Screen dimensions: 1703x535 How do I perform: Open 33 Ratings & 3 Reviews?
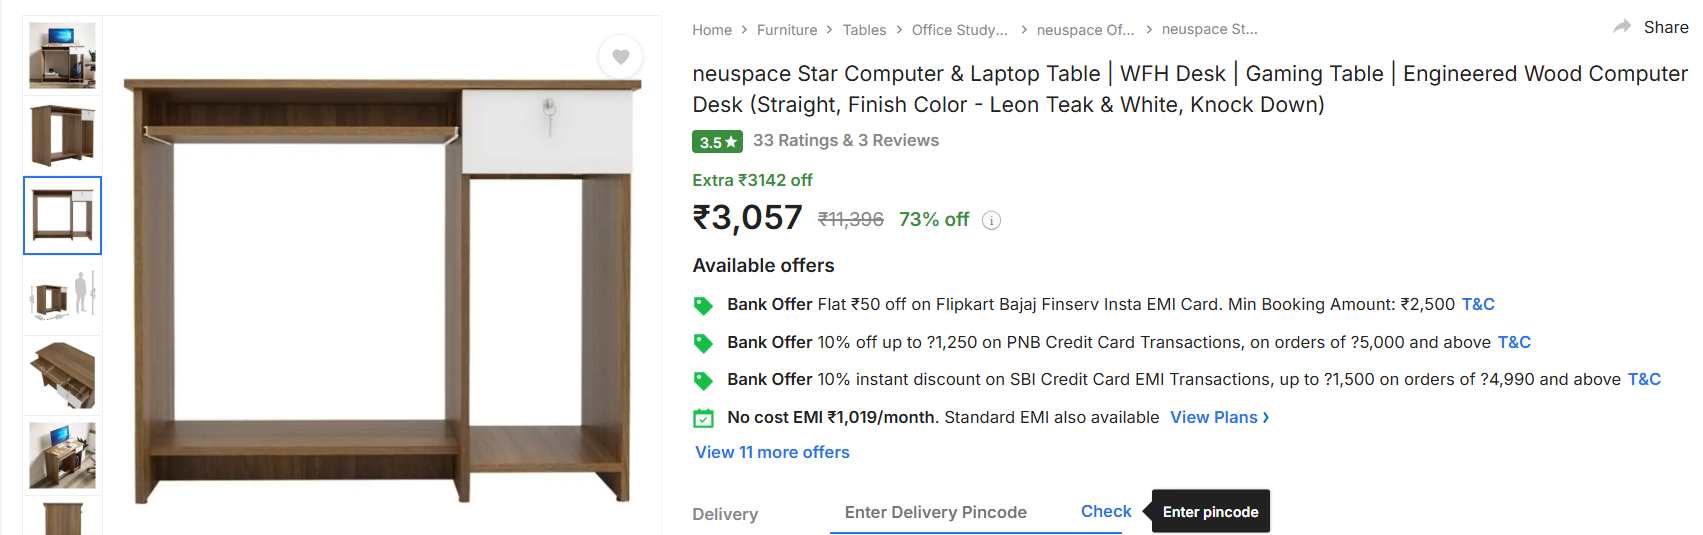click(x=846, y=141)
